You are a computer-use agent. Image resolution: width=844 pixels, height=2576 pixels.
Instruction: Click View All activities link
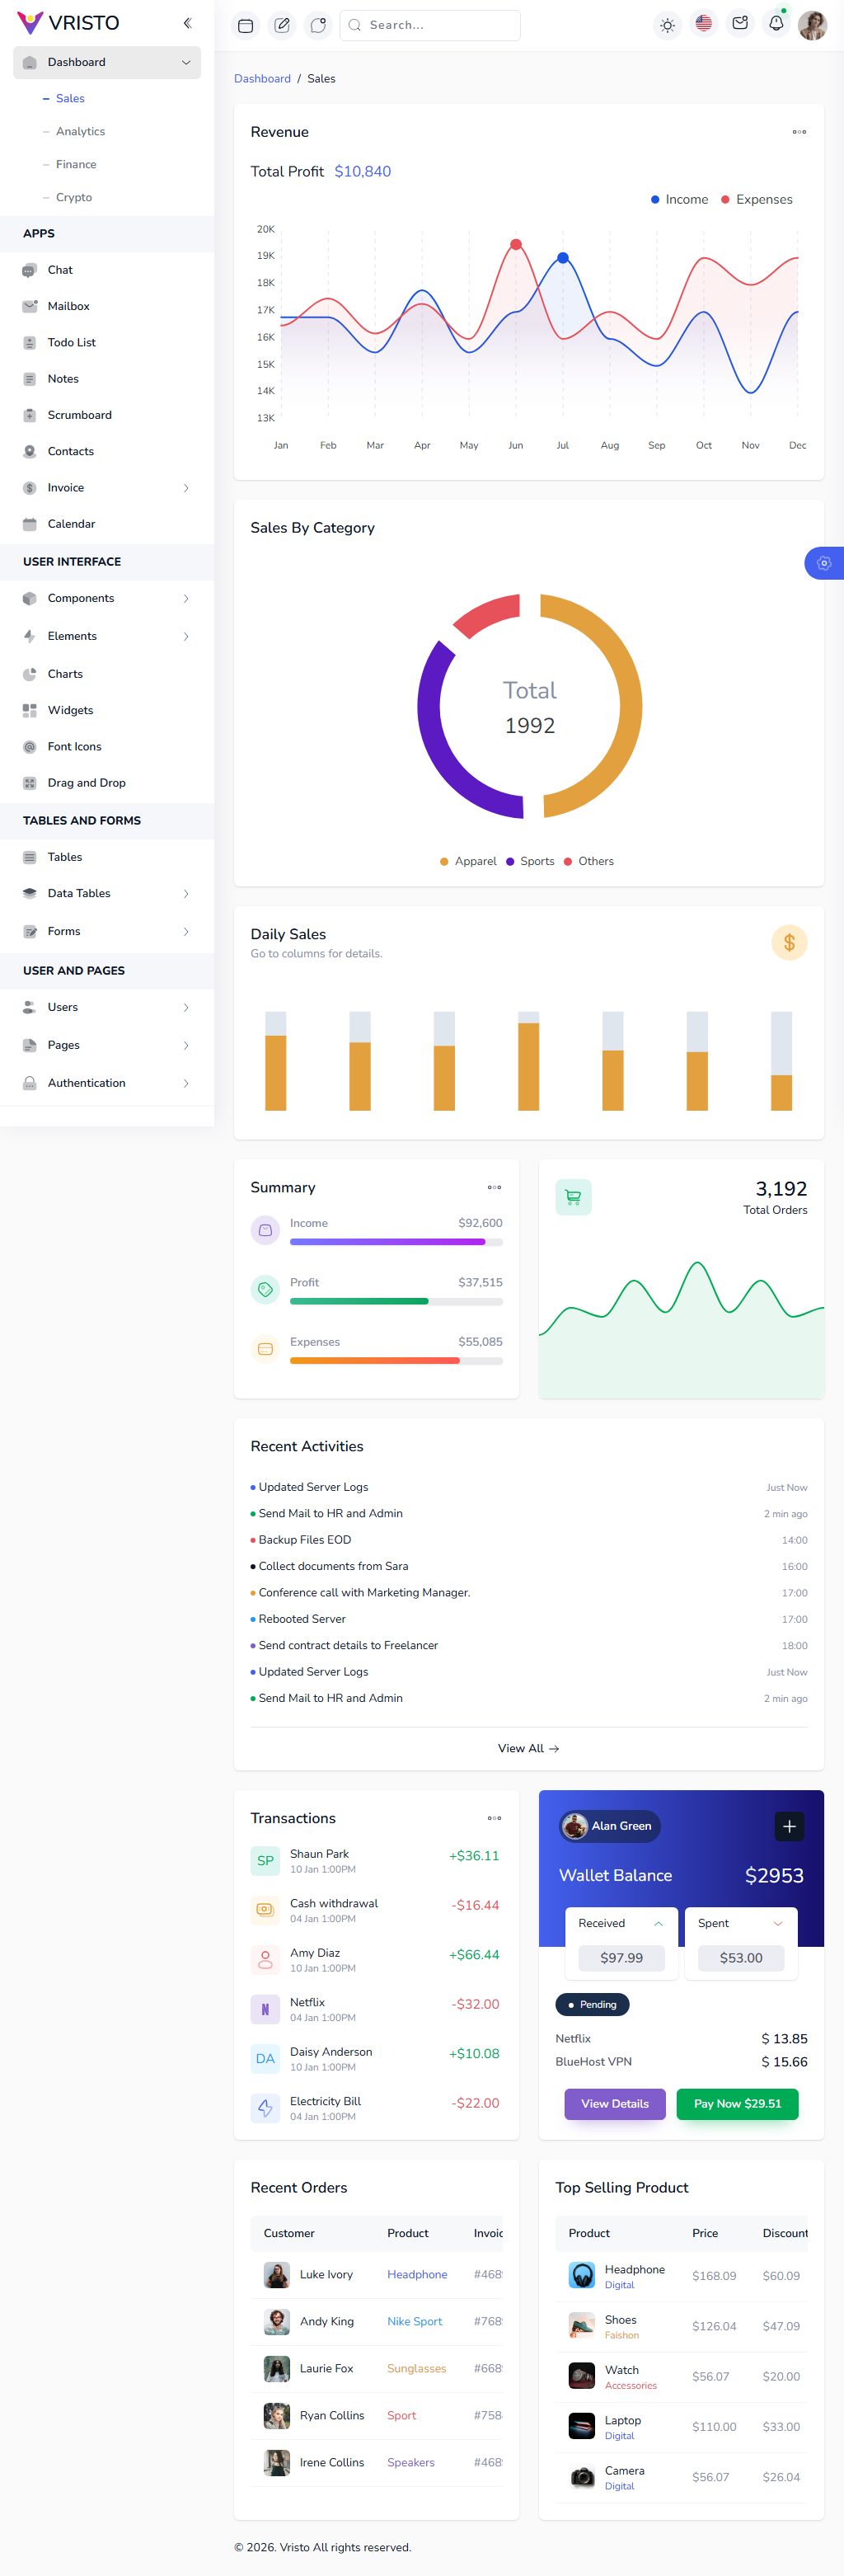(529, 1748)
